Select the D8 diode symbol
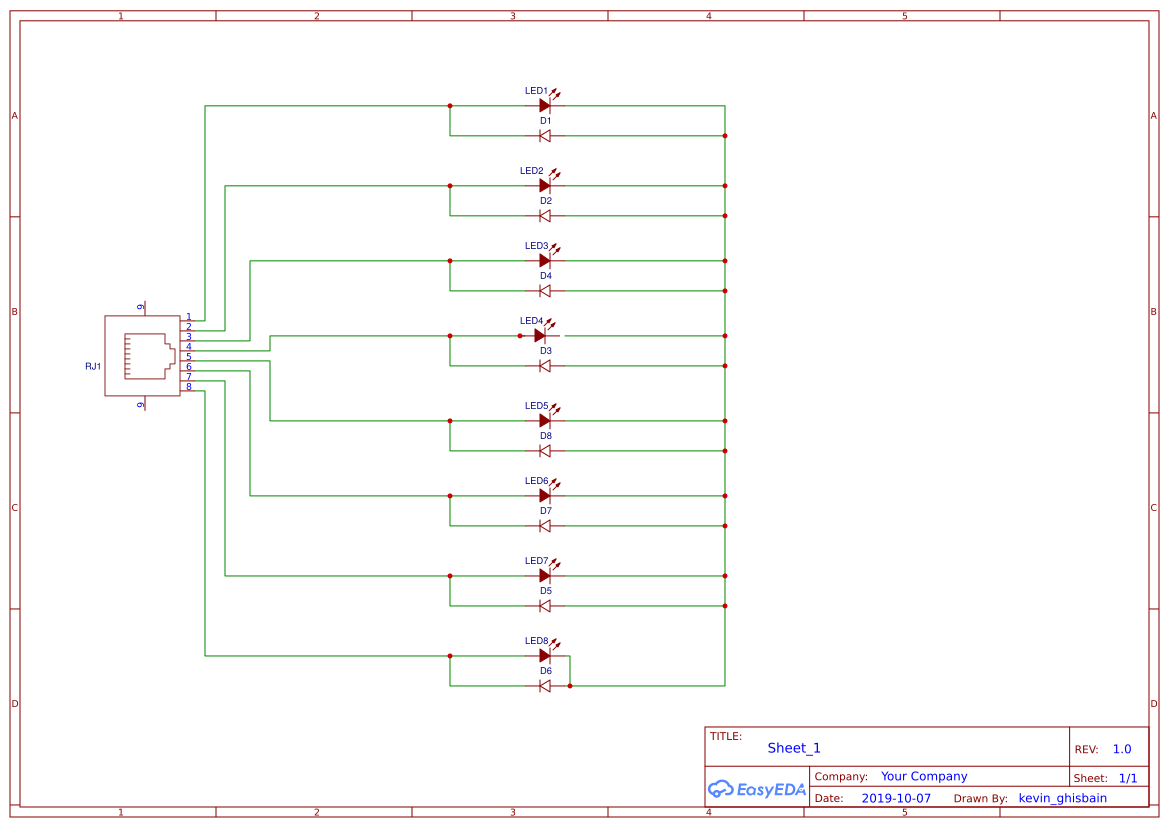Image resolution: width=1169 pixels, height=827 pixels. [544, 451]
